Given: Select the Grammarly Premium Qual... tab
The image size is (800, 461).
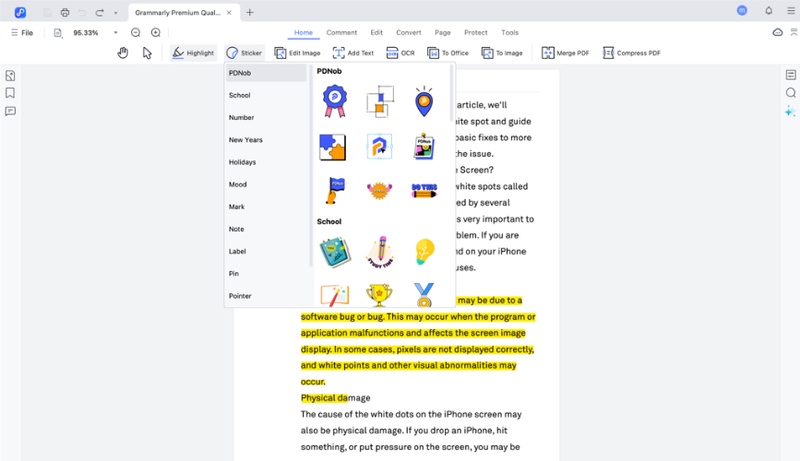Looking at the screenshot, I should coord(178,12).
